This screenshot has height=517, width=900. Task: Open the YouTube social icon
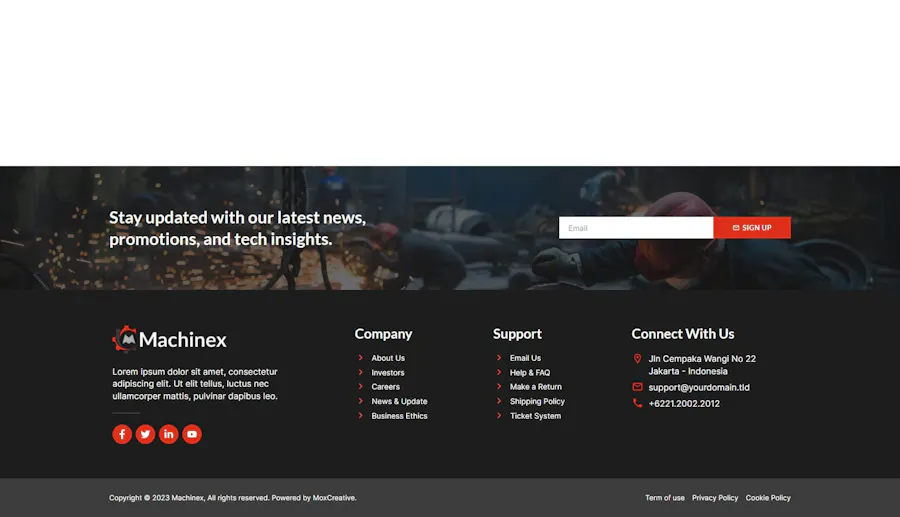pos(192,434)
